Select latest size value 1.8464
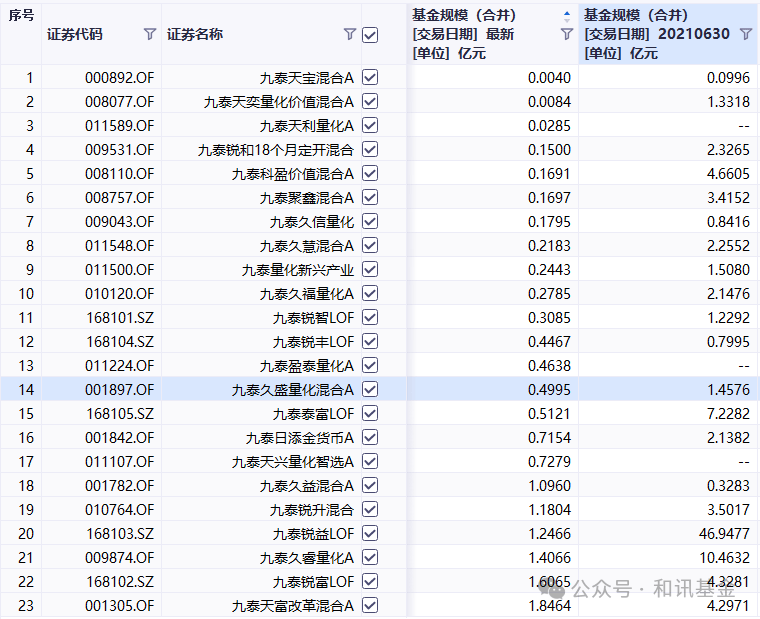 tap(550, 605)
